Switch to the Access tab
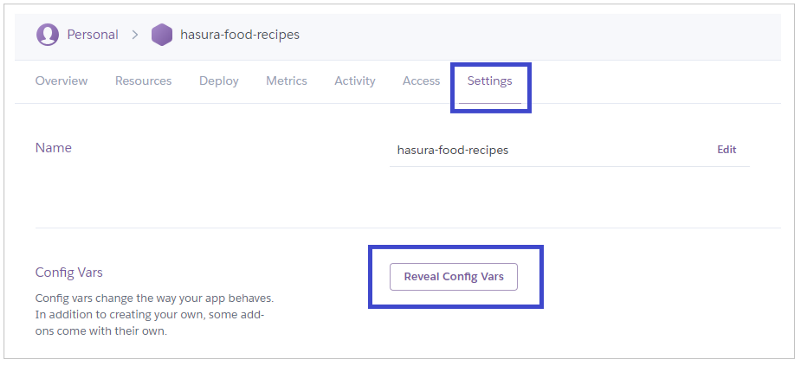This screenshot has width=800, height=365. 421,81
